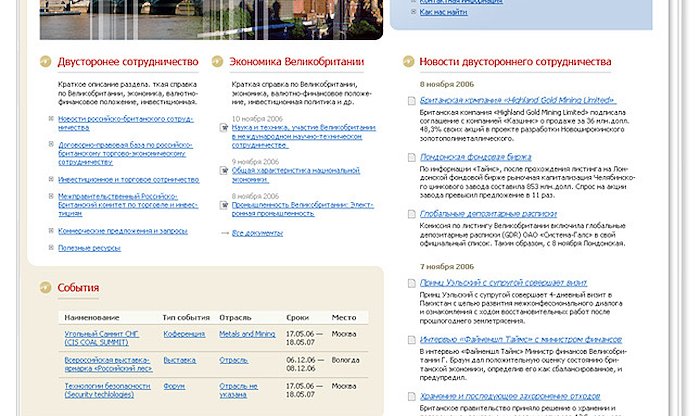Open Хранение и последующее захоронение отходов headline
This screenshot has width=700, height=416.
point(510,396)
